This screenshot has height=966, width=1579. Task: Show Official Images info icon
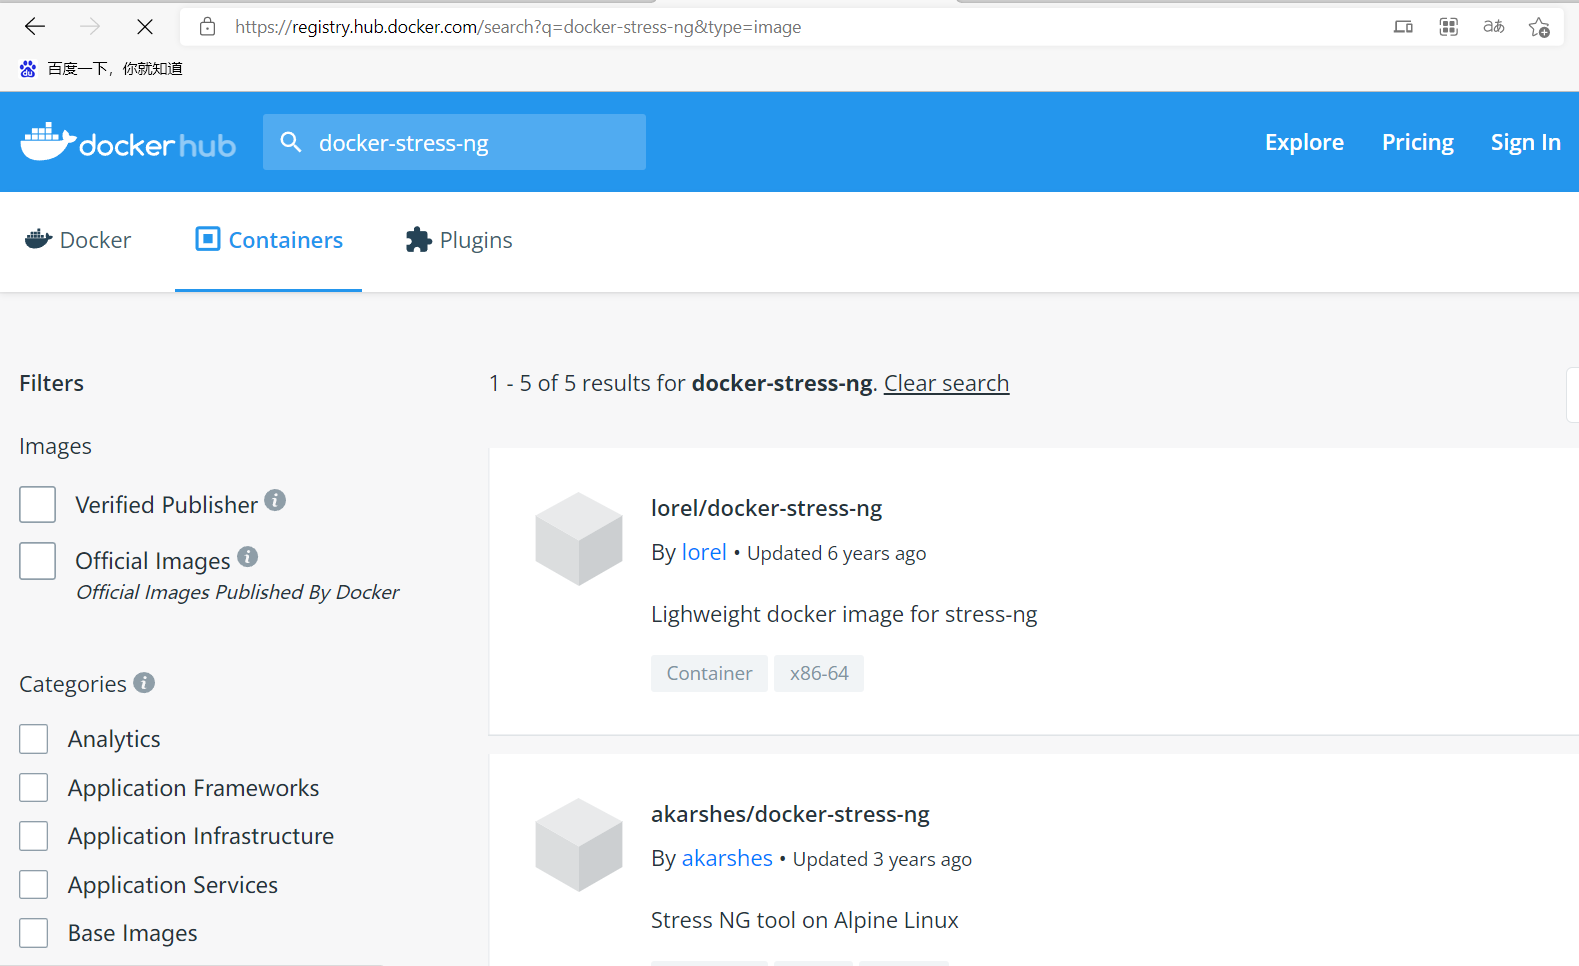point(248,556)
